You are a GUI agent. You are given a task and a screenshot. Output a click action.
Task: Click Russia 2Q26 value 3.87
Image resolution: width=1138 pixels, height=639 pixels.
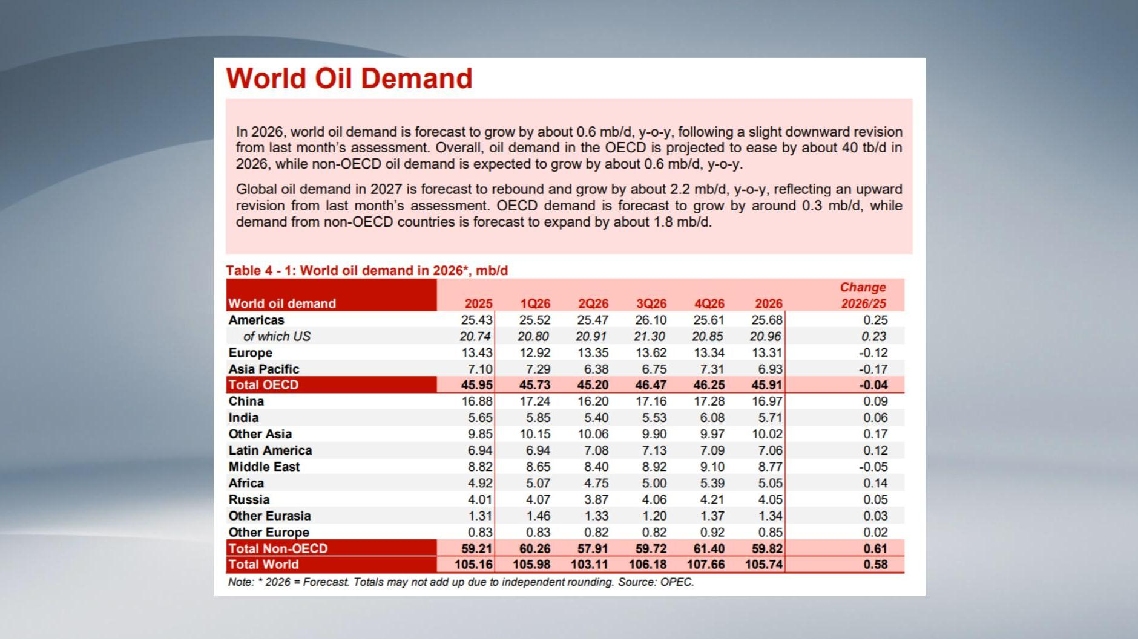point(597,500)
